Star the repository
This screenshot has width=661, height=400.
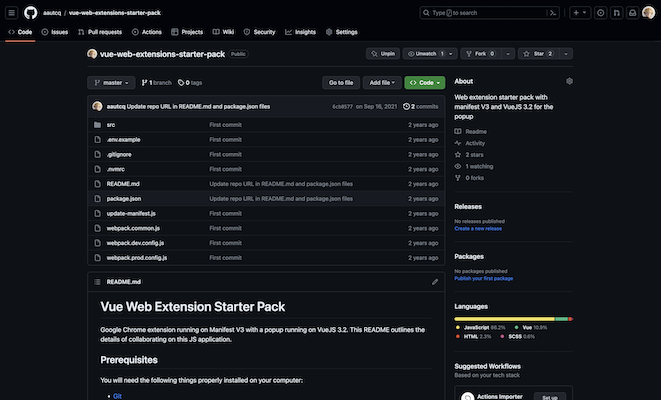[x=538, y=54]
